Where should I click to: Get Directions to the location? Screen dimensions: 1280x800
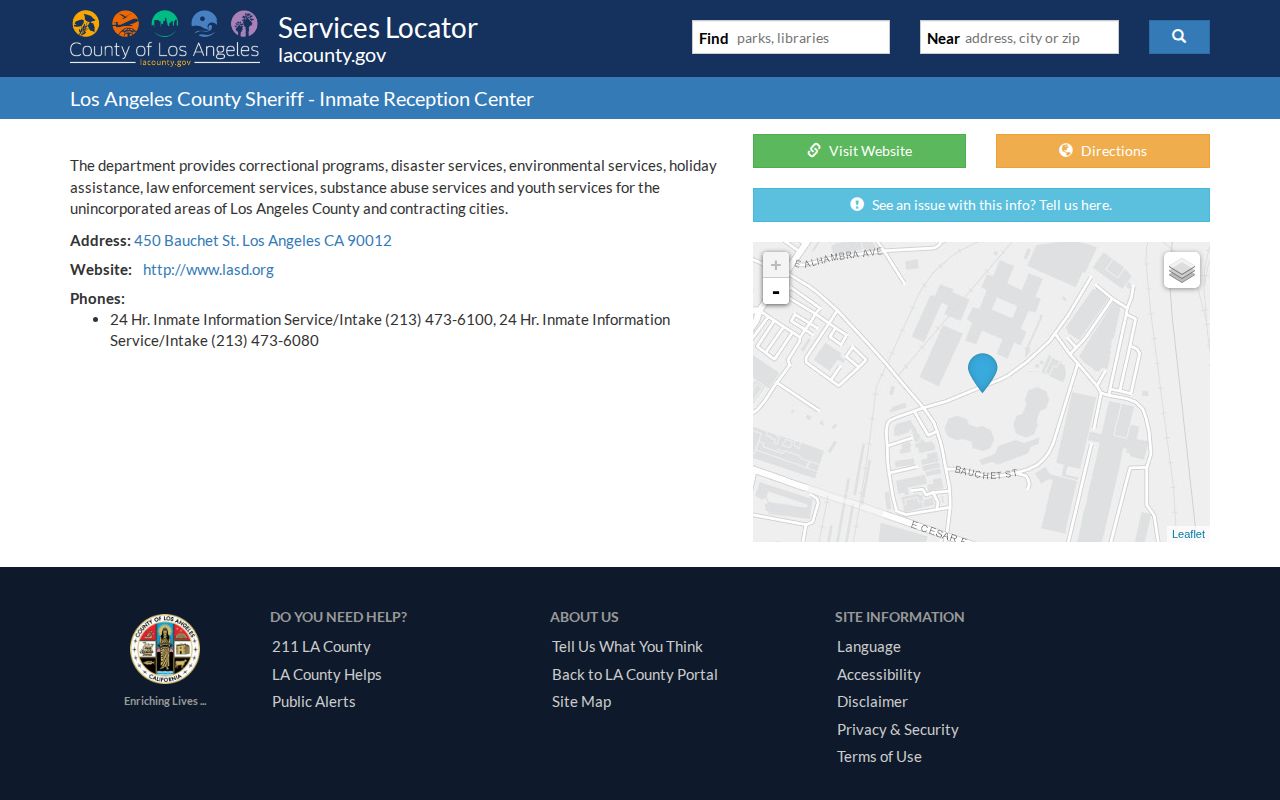point(1103,151)
